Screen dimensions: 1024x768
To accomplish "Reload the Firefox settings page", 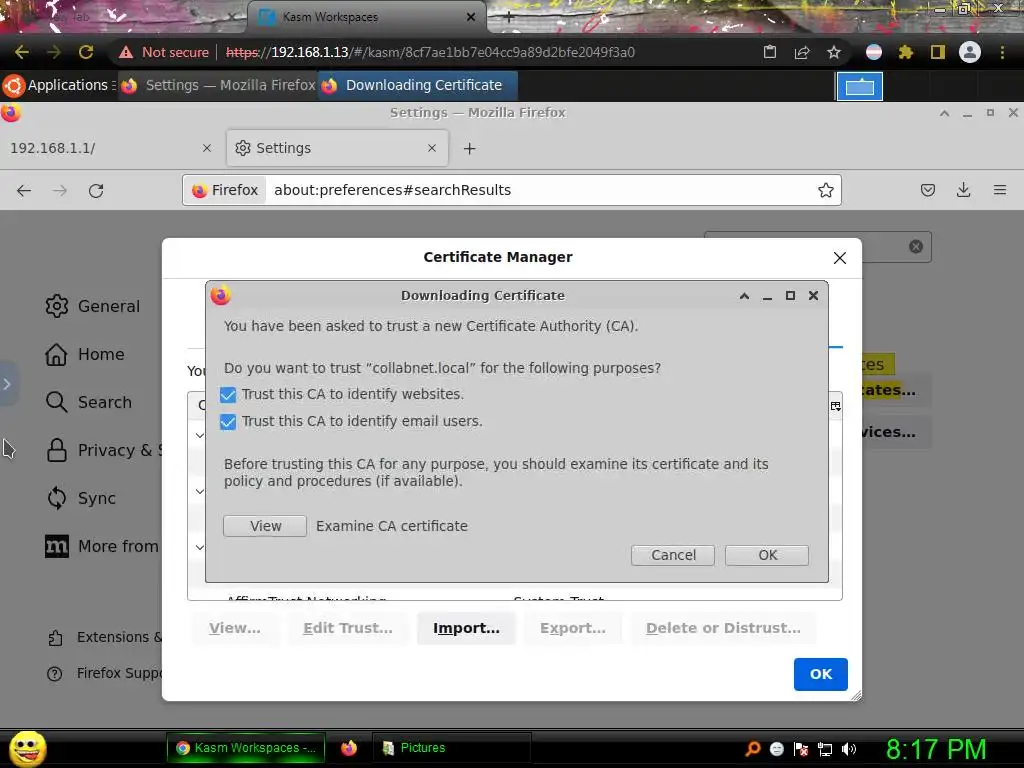I will tap(96, 191).
